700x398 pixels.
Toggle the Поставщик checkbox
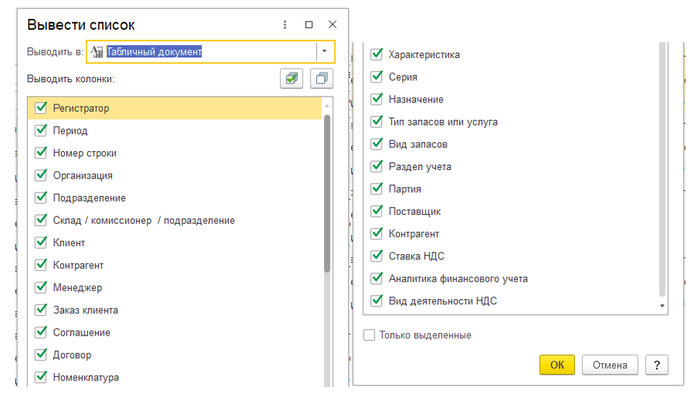coord(377,211)
